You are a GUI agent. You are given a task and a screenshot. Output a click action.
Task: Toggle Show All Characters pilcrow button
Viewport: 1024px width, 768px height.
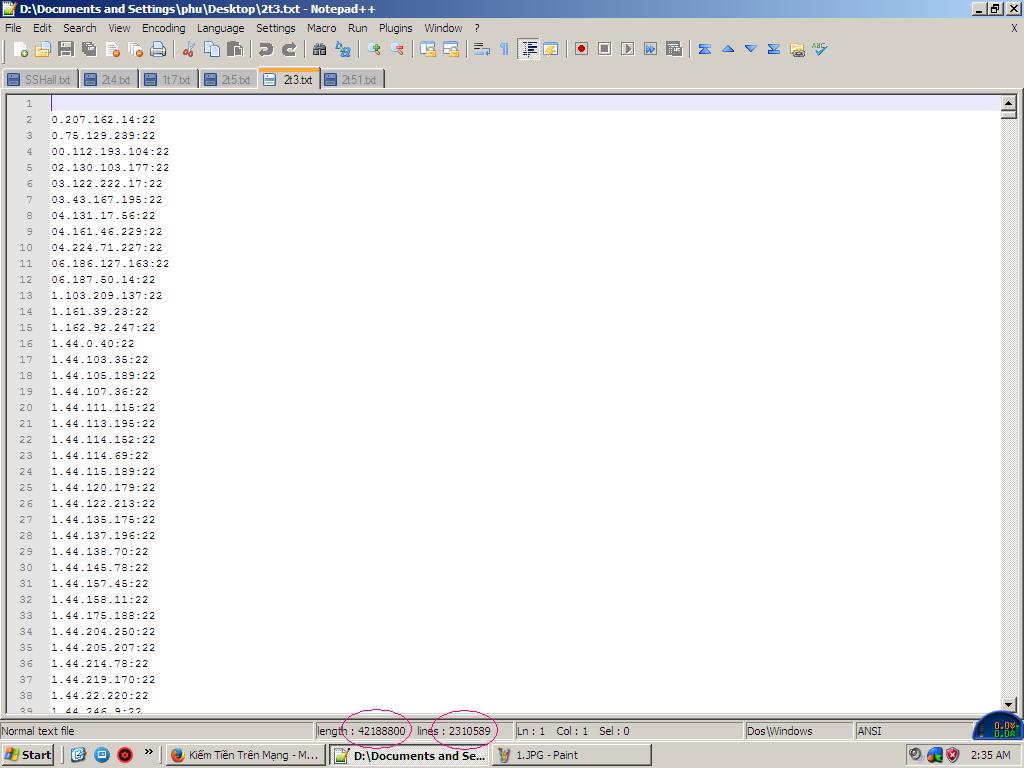click(x=504, y=49)
